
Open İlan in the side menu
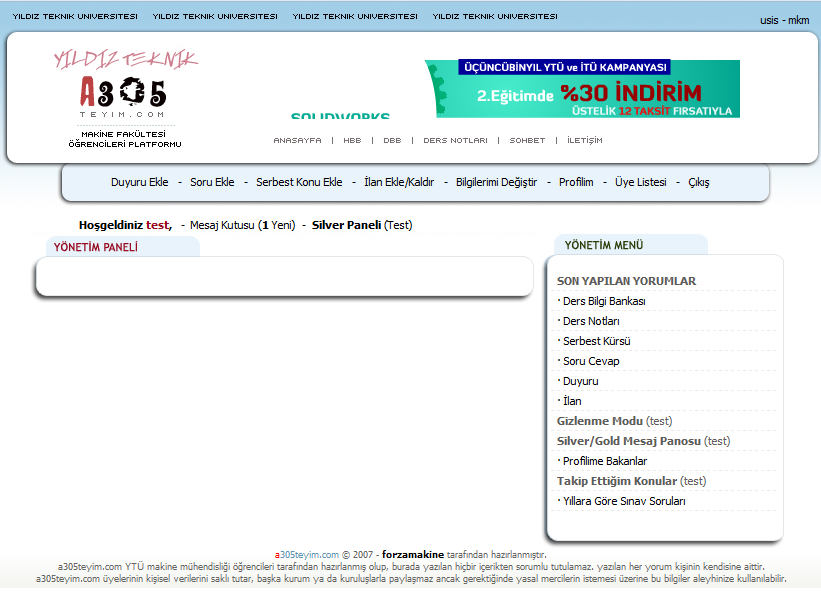[x=572, y=401]
